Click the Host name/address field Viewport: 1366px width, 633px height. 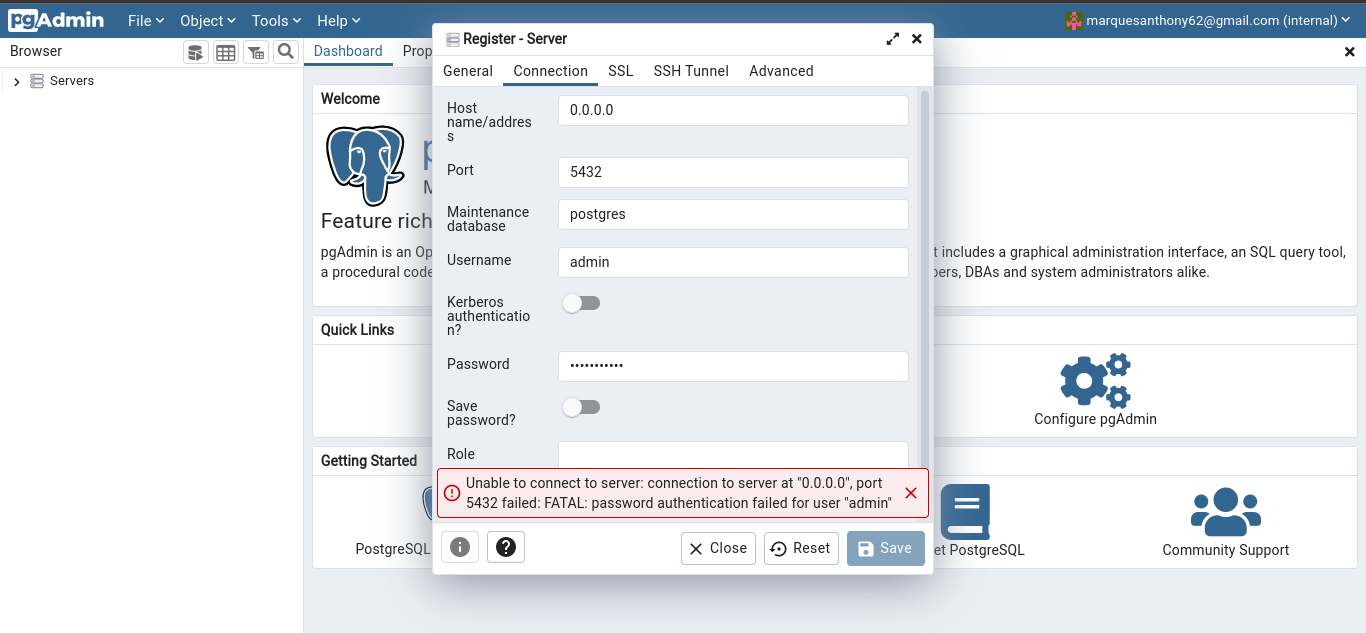733,110
